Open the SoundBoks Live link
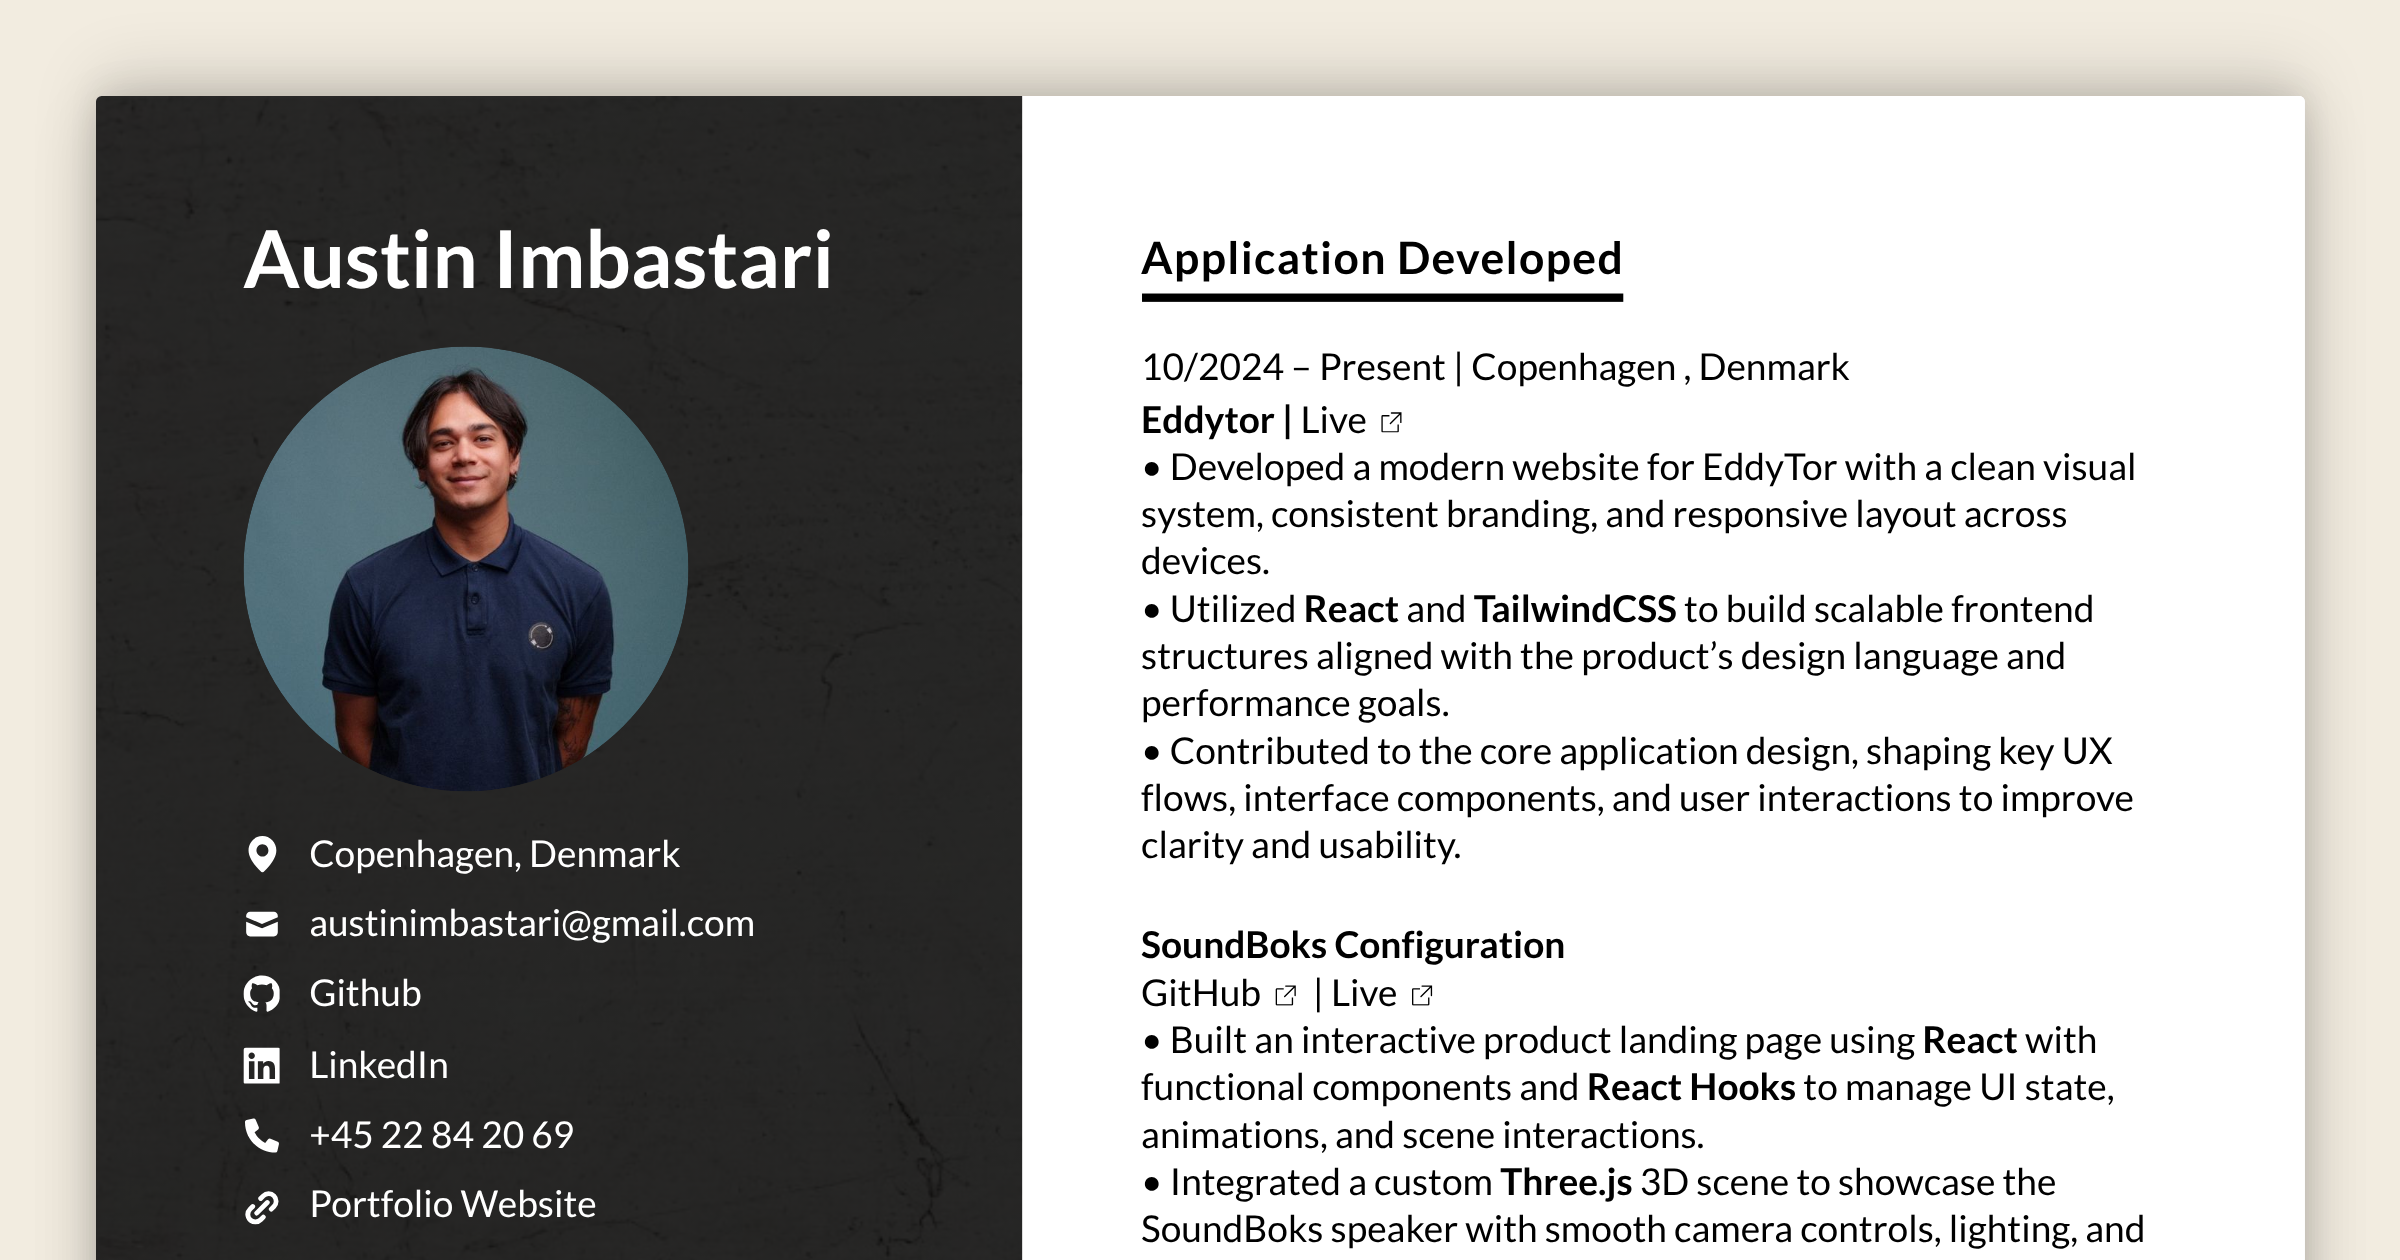The width and height of the screenshot is (2400, 1260). click(1367, 993)
